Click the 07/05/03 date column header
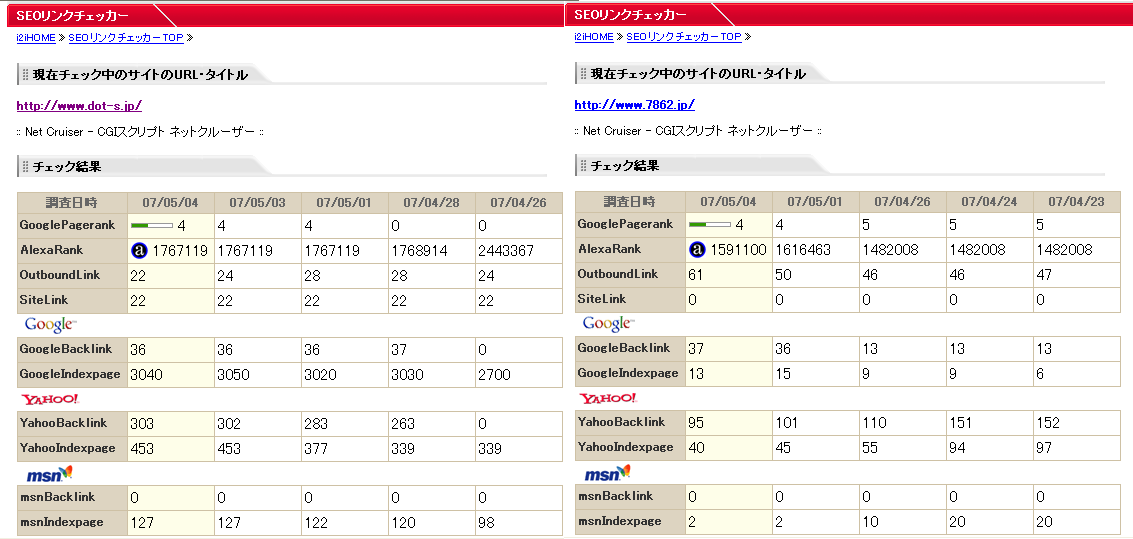Viewport: 1133px width, 539px height. [x=257, y=202]
